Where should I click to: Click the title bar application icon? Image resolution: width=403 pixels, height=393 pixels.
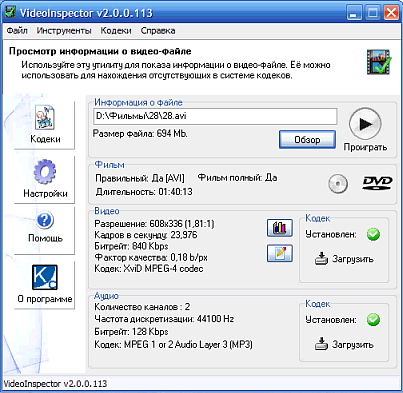pyautogui.click(x=10, y=12)
